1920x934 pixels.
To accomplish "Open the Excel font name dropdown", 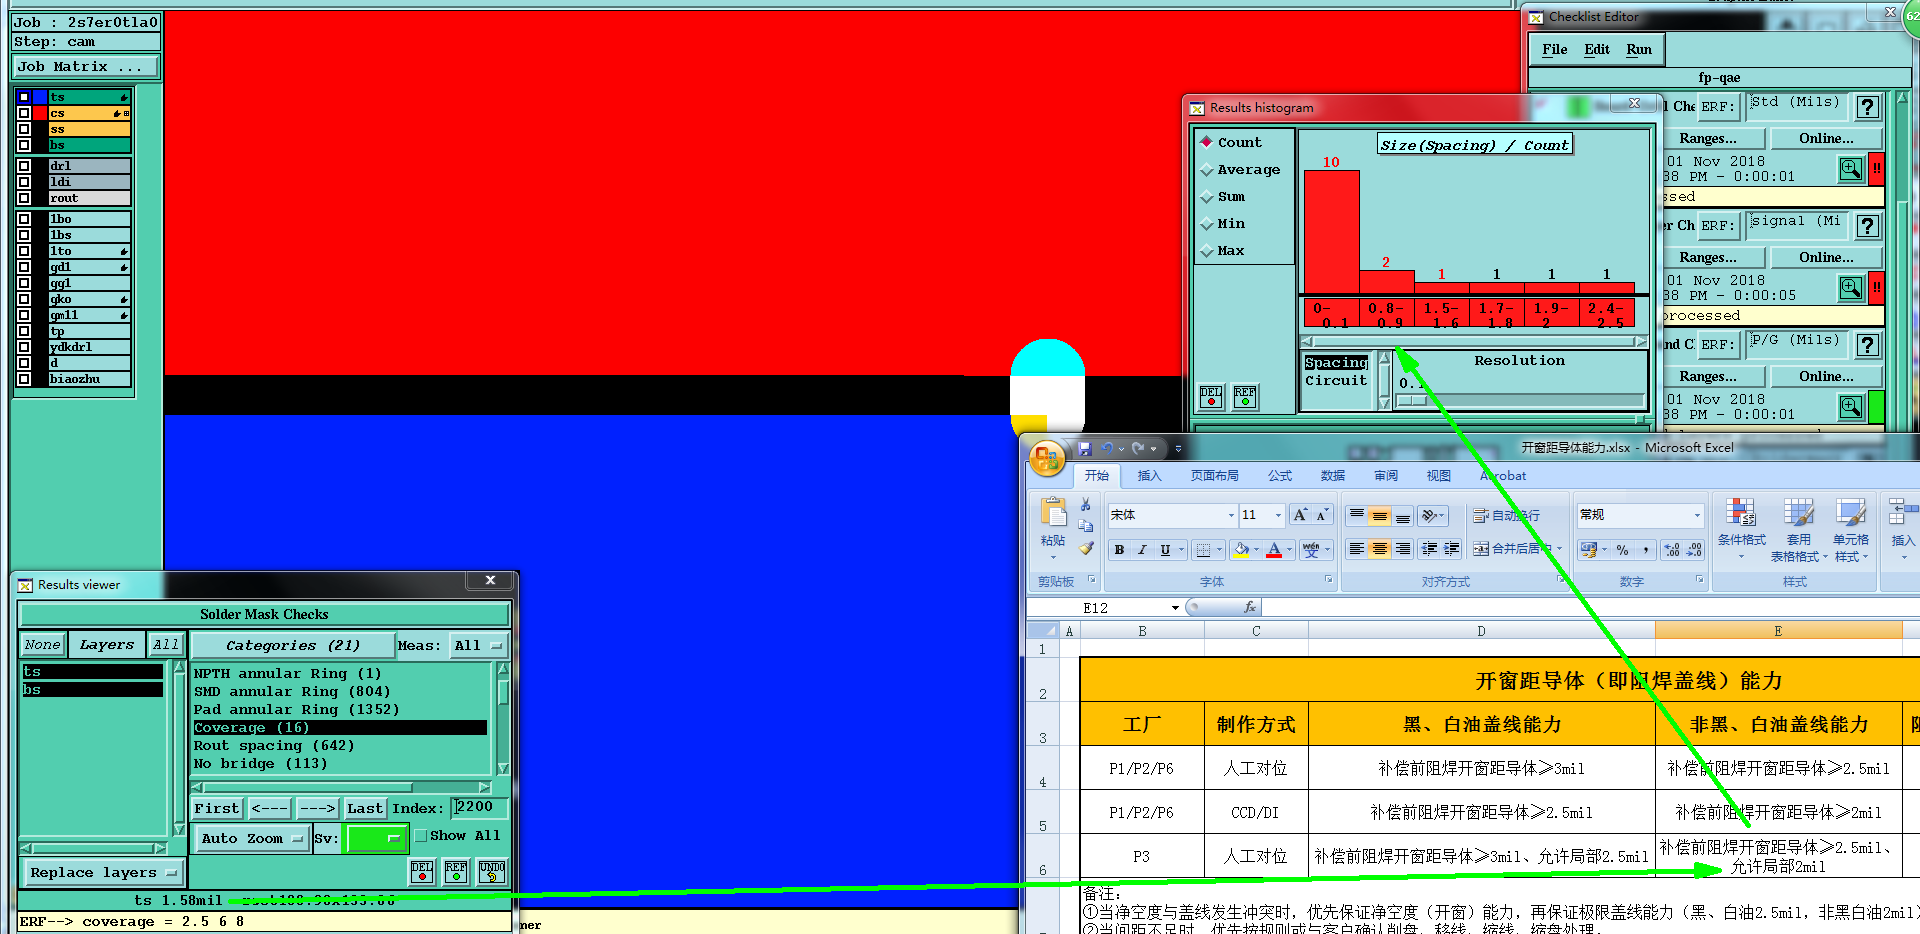I will 1231,515.
